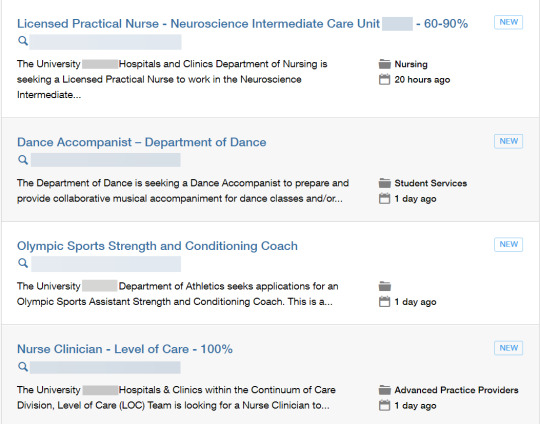Click the NEW badge on Dance Accompanist
540x424 pixels.
tap(508, 141)
